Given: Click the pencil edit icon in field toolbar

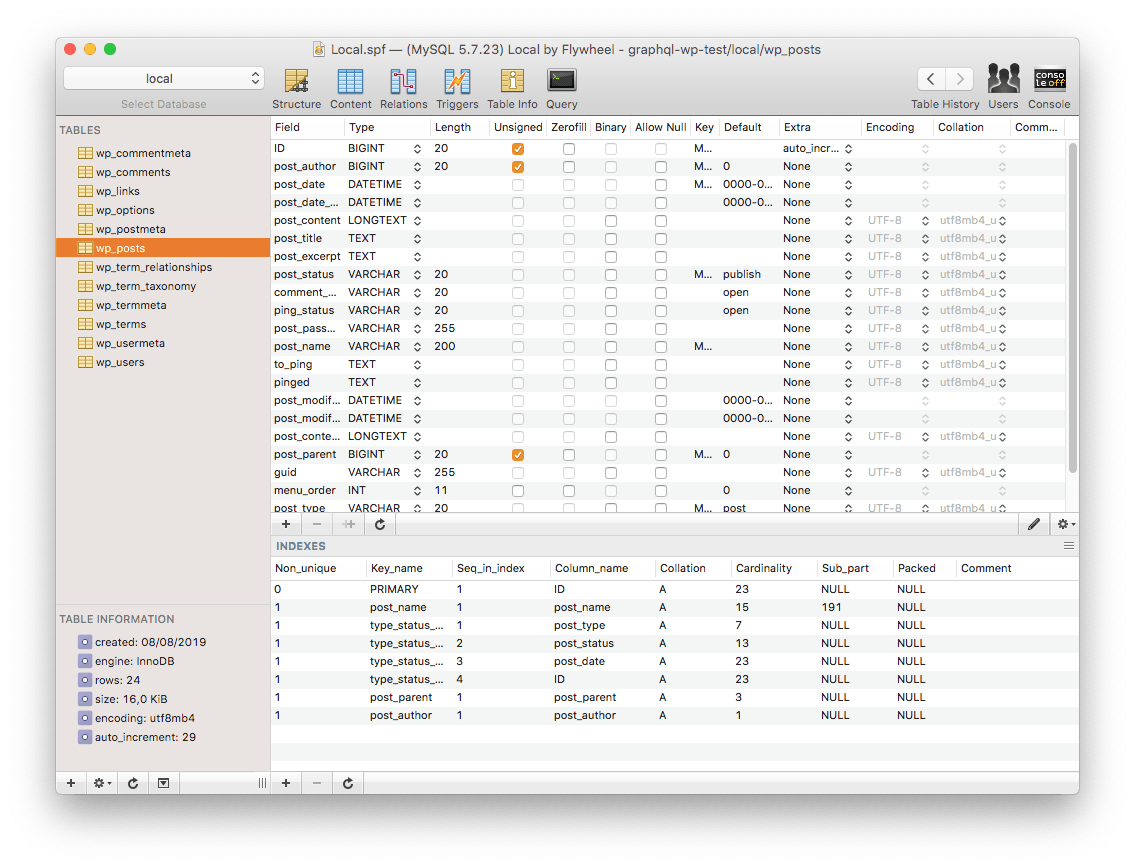Looking at the screenshot, I should [x=1034, y=524].
